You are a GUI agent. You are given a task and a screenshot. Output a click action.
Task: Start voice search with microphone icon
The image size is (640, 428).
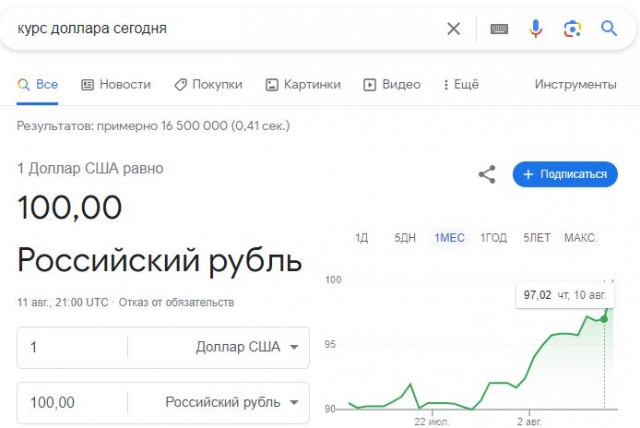[x=536, y=28]
